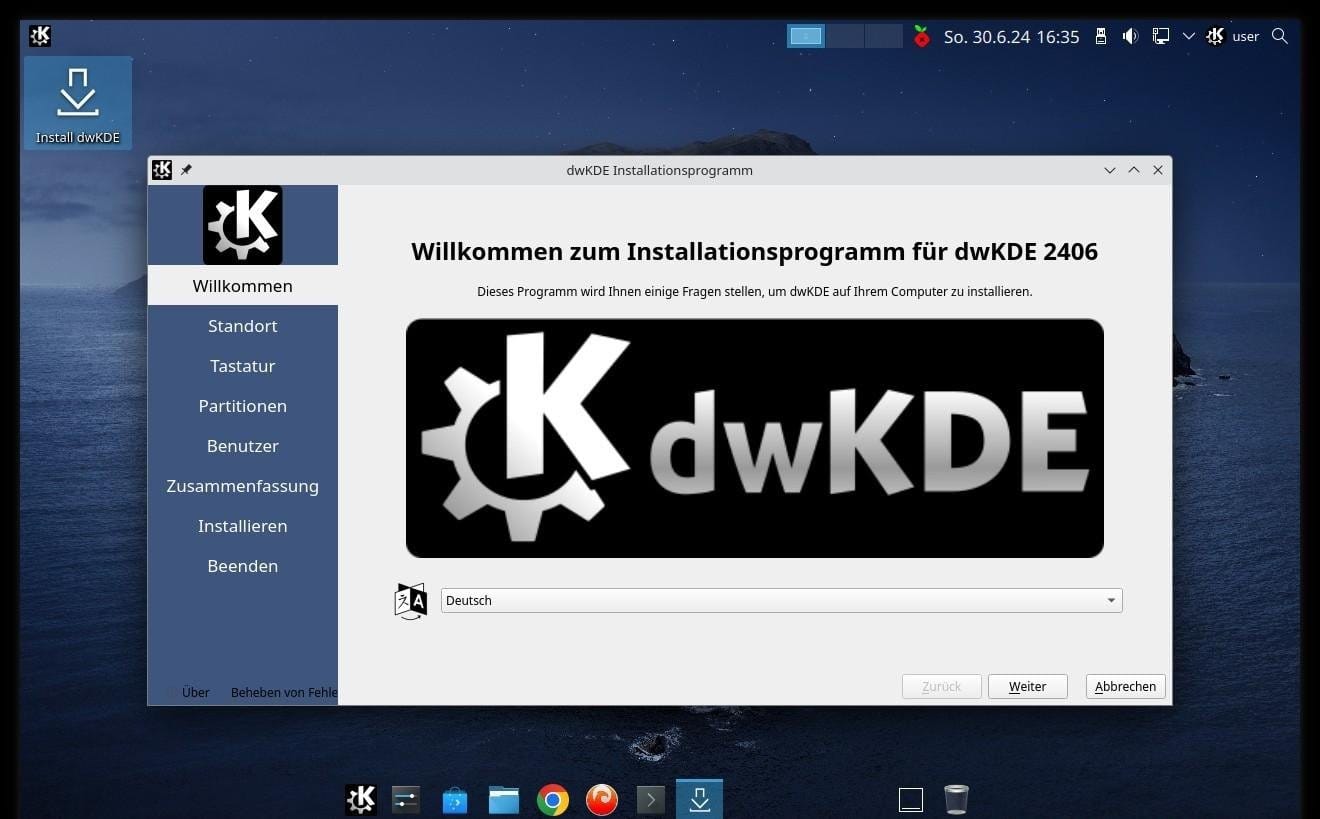This screenshot has width=1320, height=819.
Task: Click the Zurück button
Action: click(x=942, y=686)
